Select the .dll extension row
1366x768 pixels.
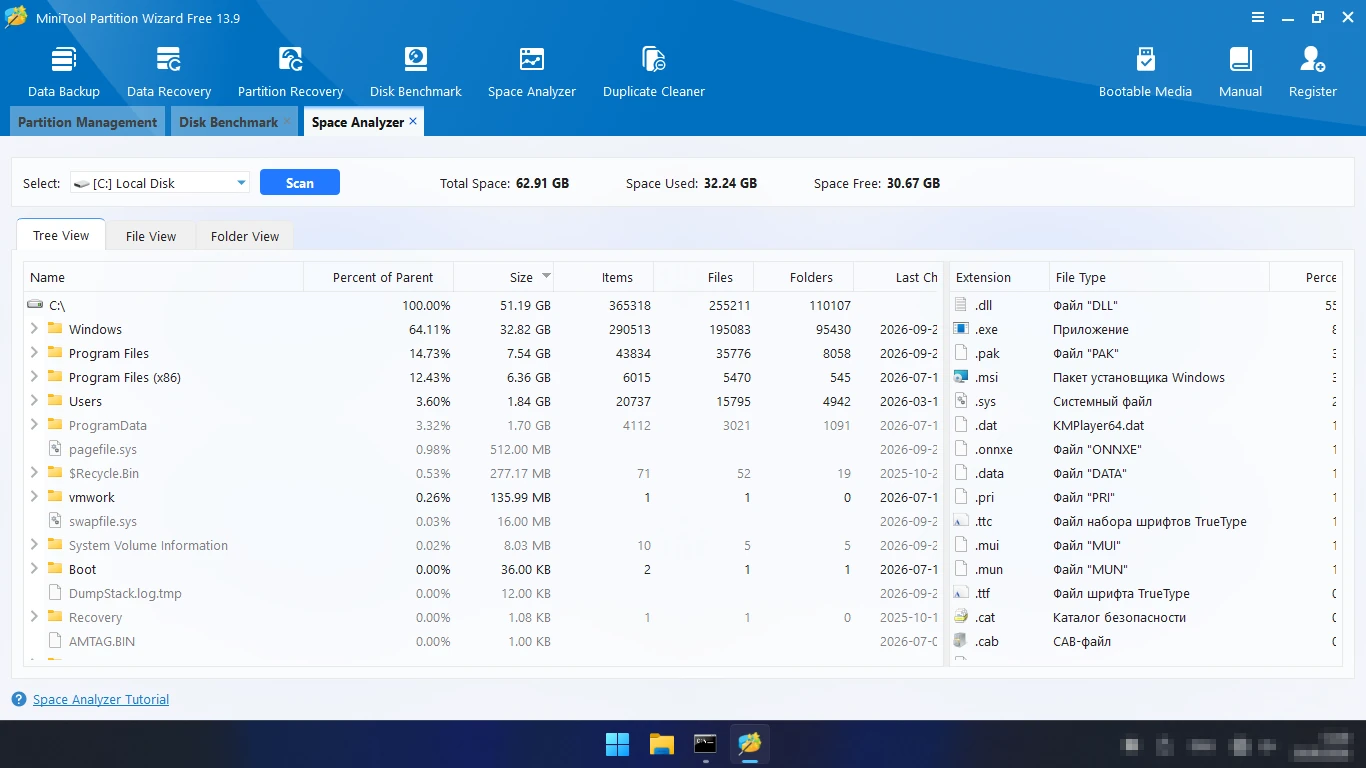tap(1146, 305)
